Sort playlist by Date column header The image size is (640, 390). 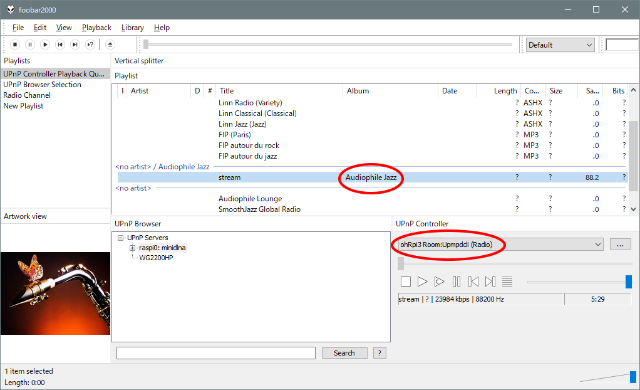457,91
